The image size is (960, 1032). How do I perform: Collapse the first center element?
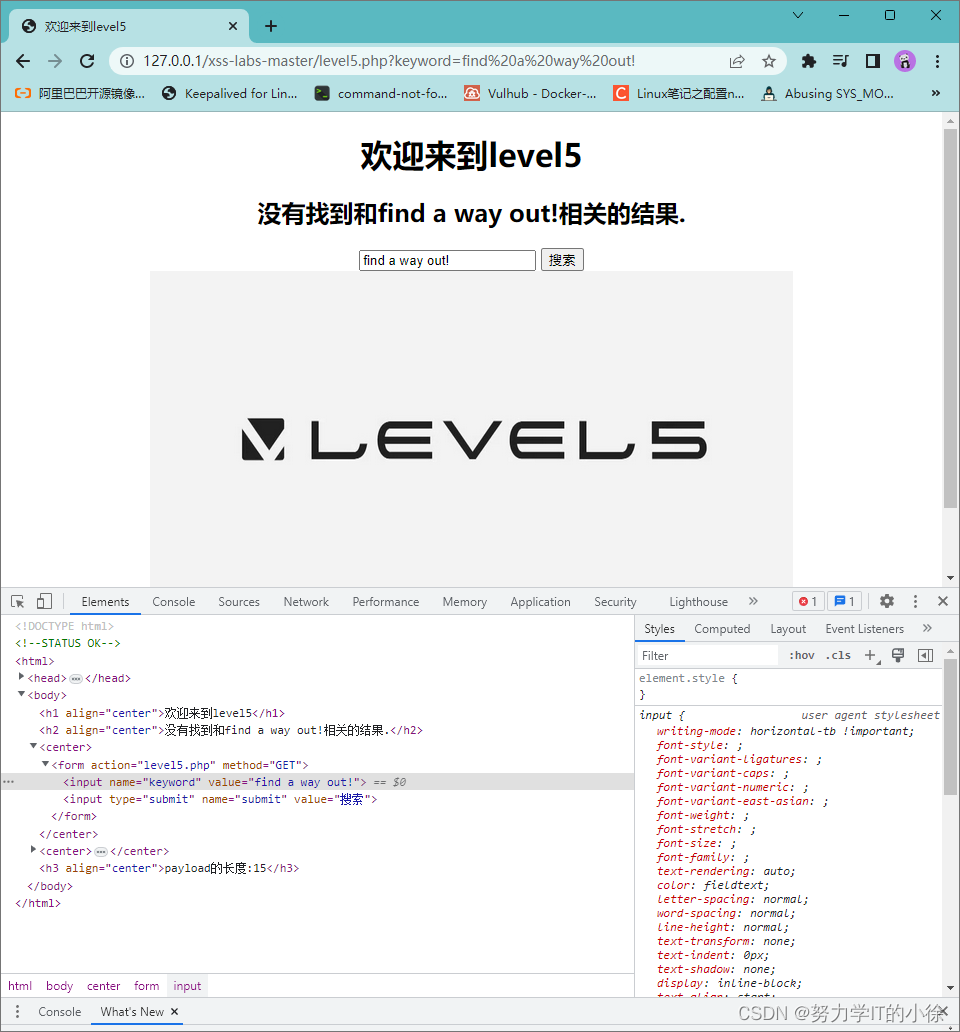[x=33, y=746]
